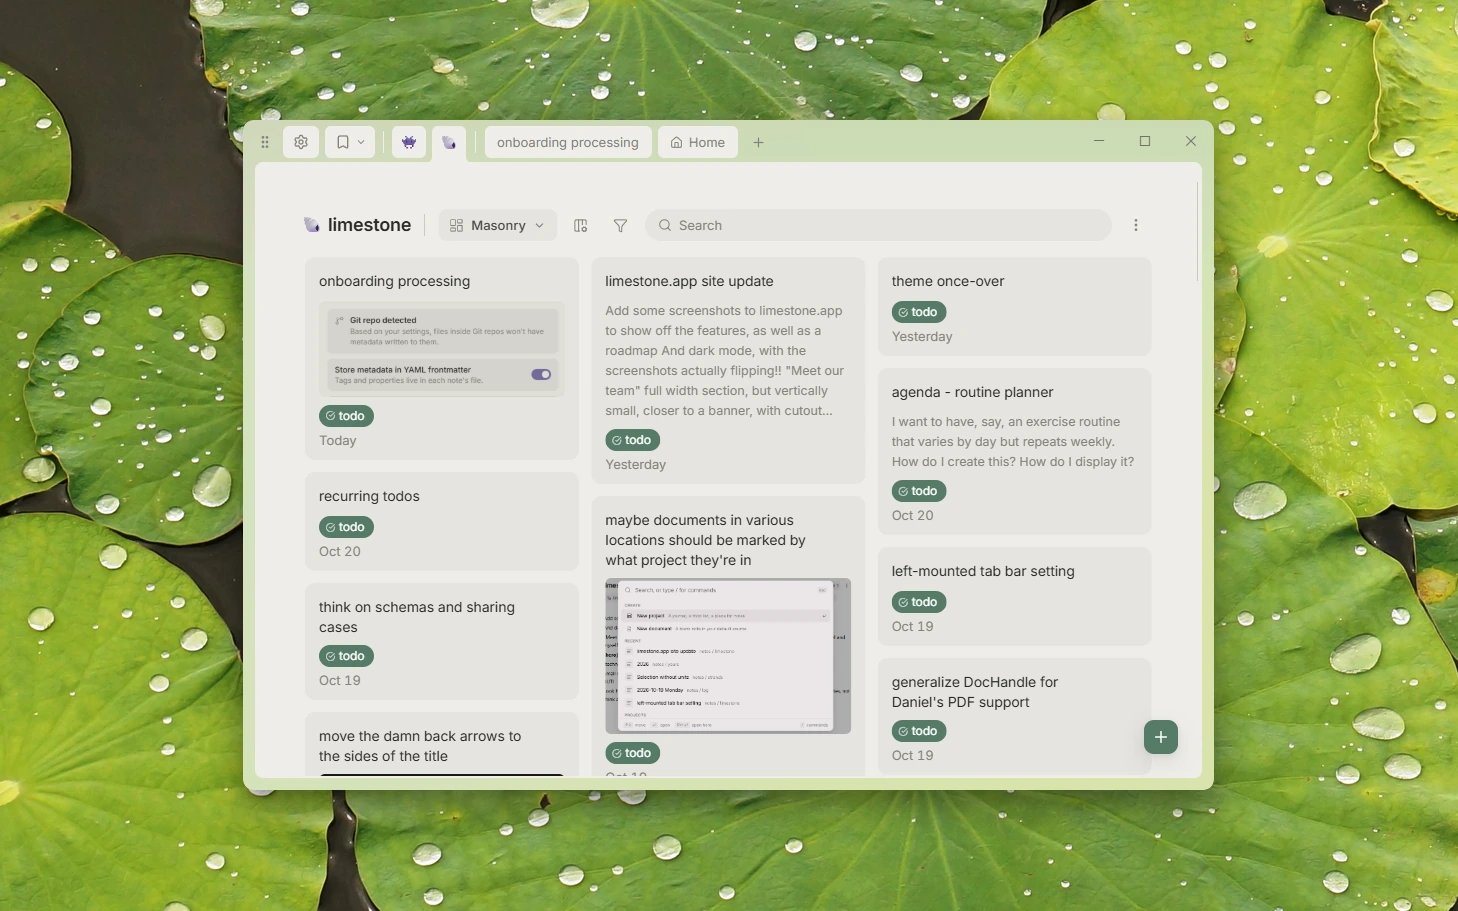Click the columns/board layout icon
Screen dimensions: 1458x911
click(581, 225)
